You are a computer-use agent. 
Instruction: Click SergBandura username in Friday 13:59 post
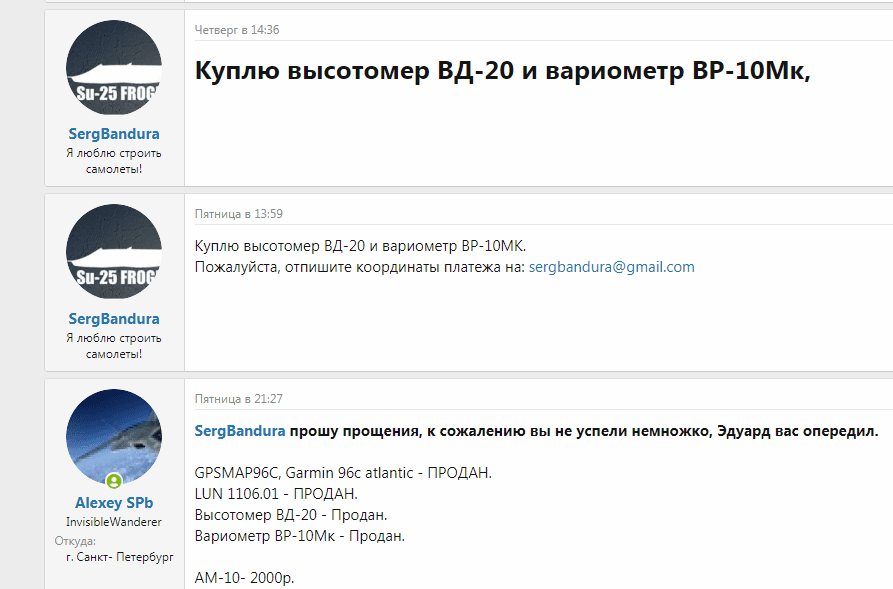click(x=114, y=318)
